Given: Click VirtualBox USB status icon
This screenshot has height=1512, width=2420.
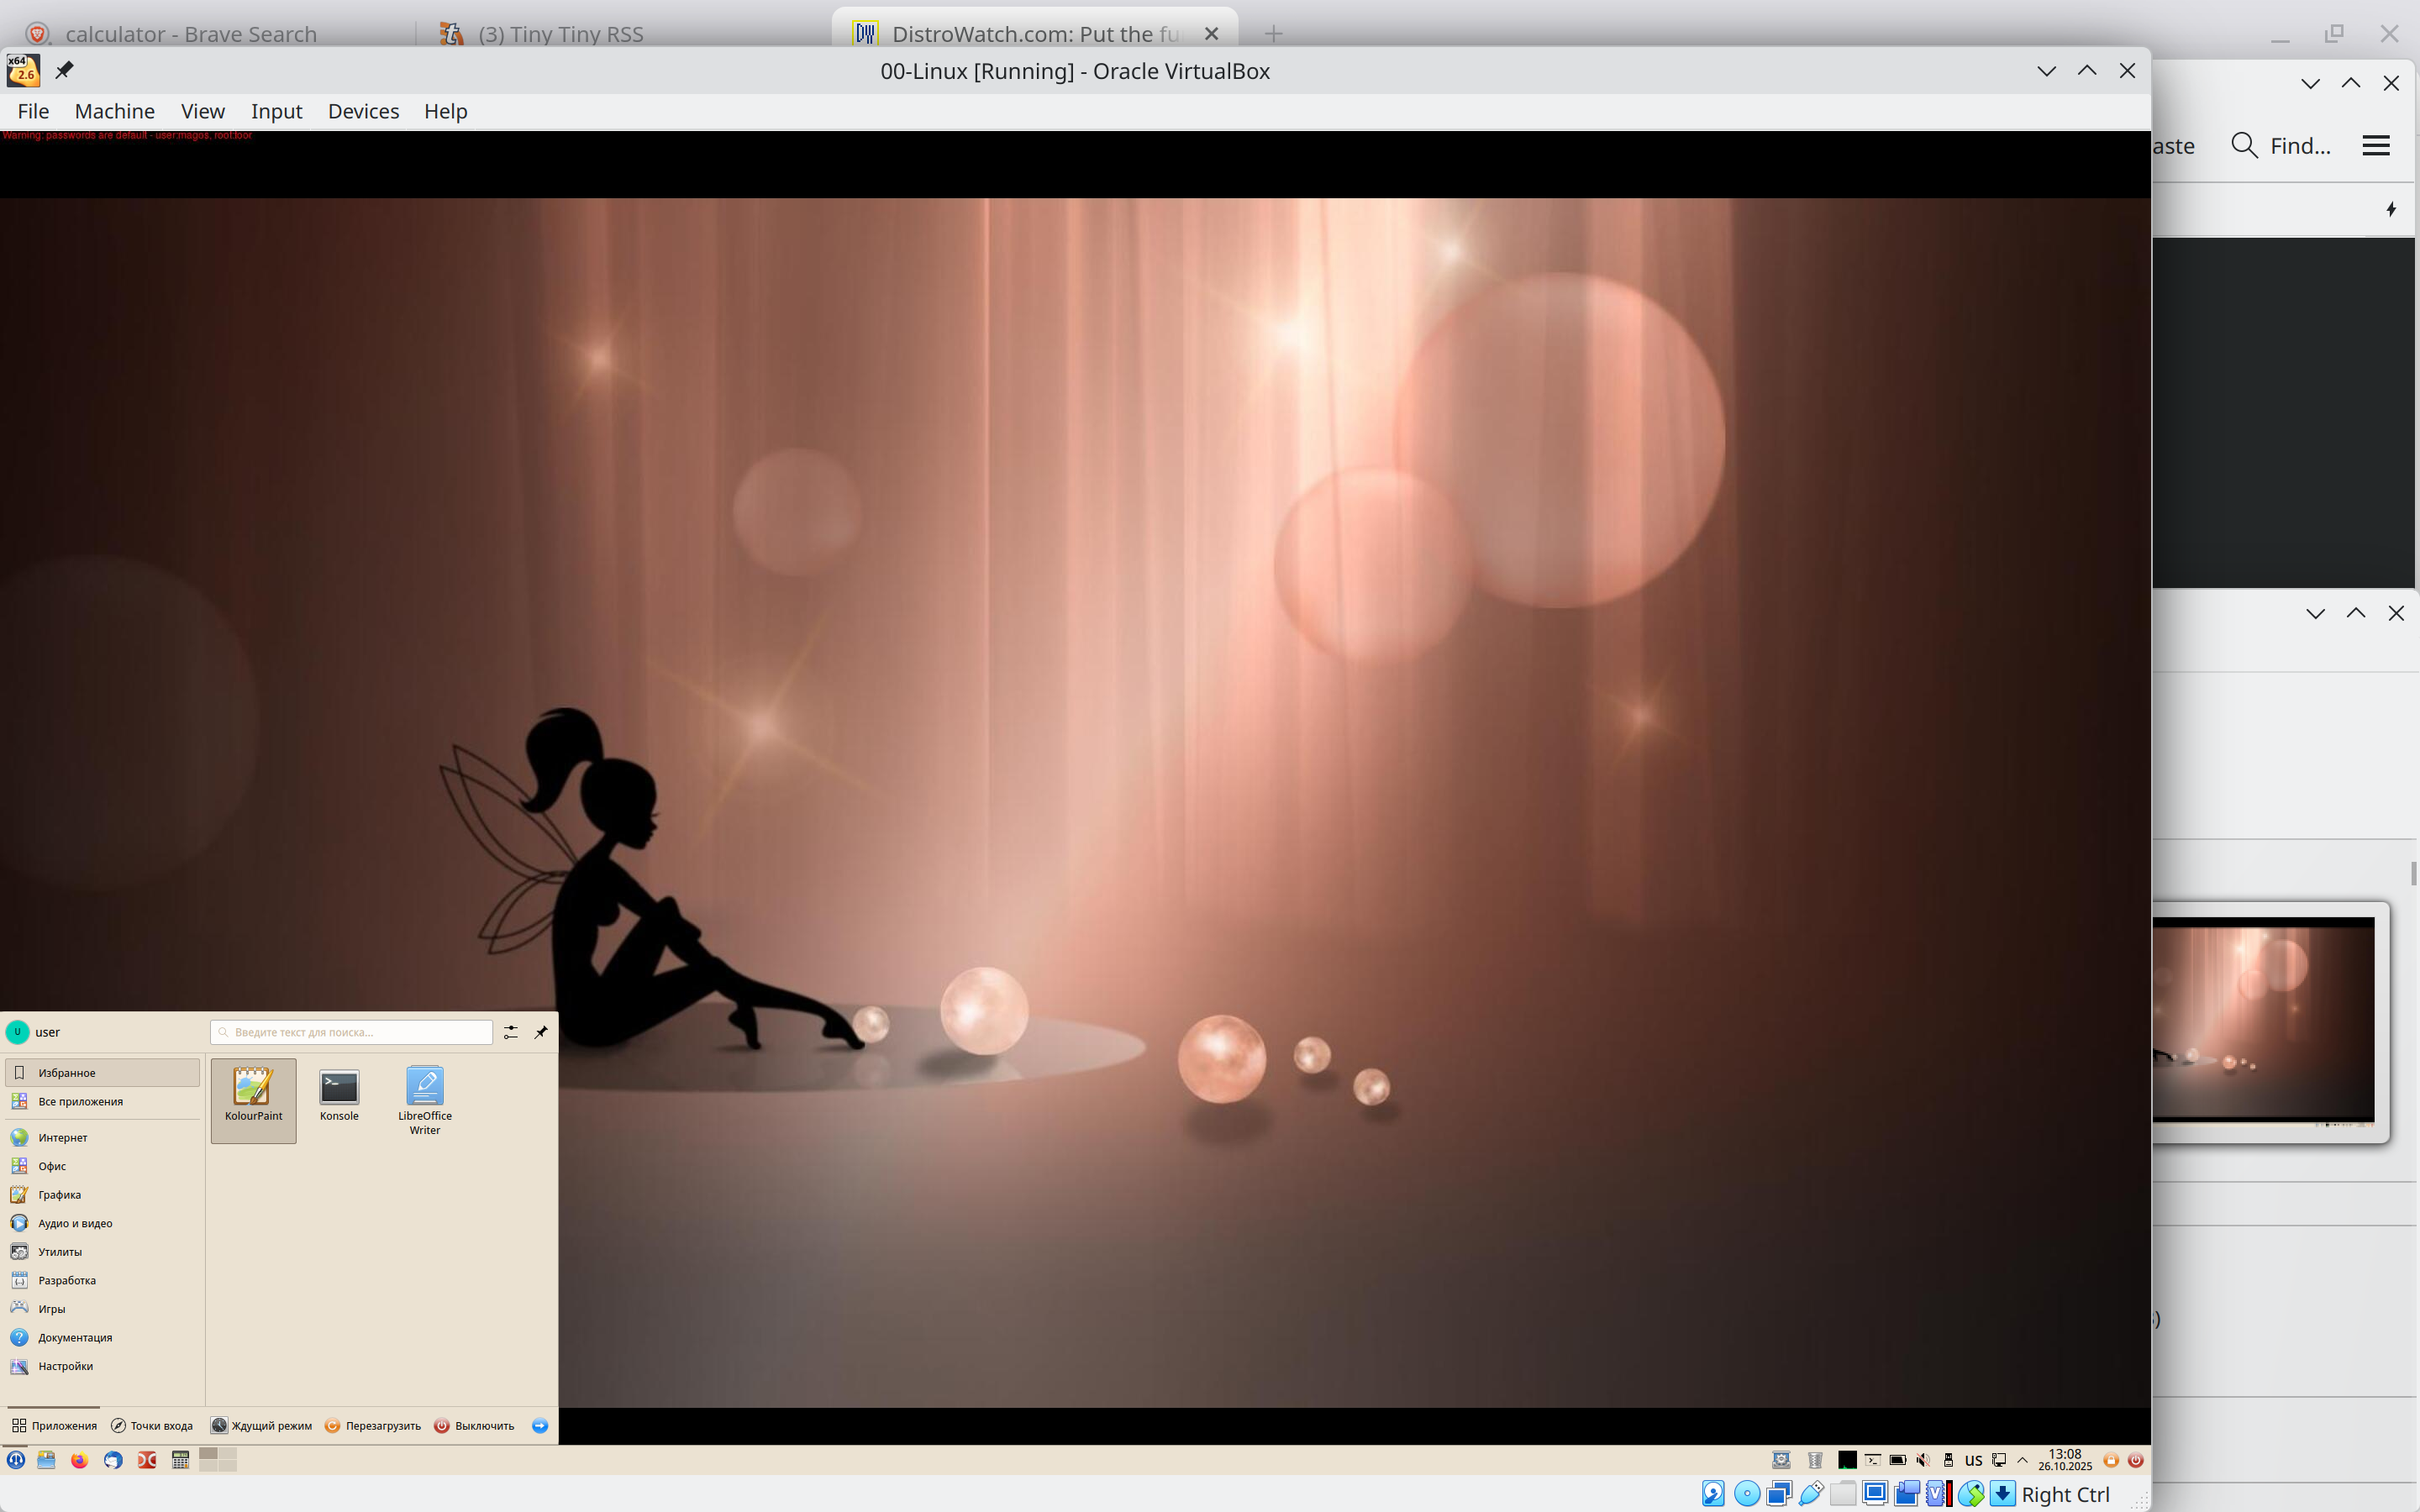Looking at the screenshot, I should click(x=1811, y=1494).
